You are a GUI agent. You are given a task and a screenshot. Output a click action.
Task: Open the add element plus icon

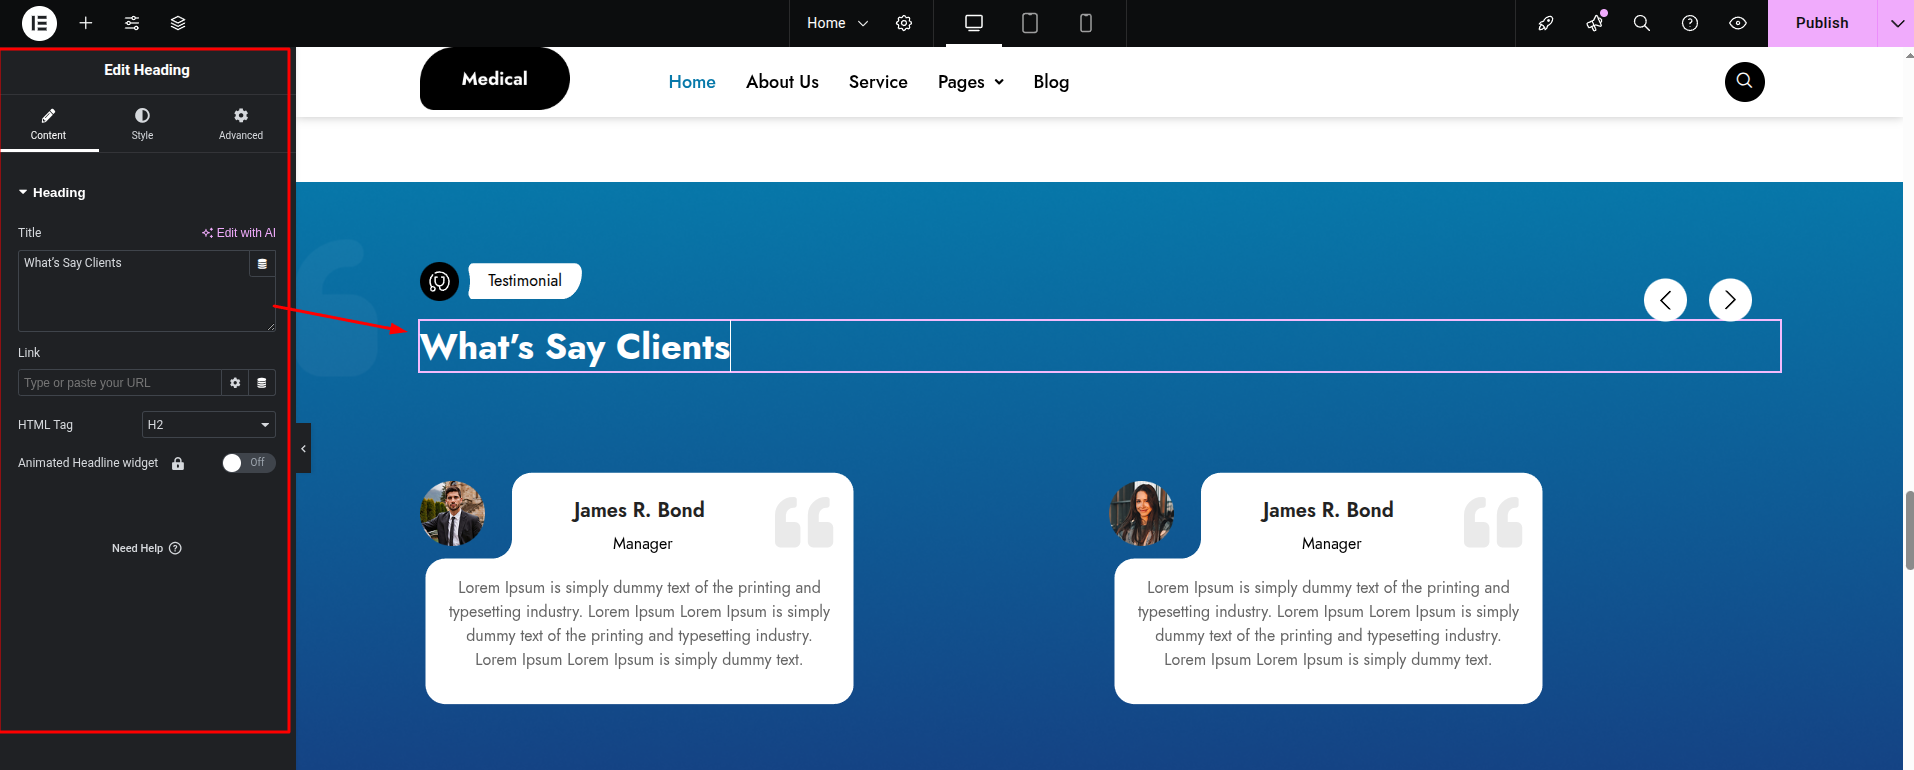coord(86,23)
